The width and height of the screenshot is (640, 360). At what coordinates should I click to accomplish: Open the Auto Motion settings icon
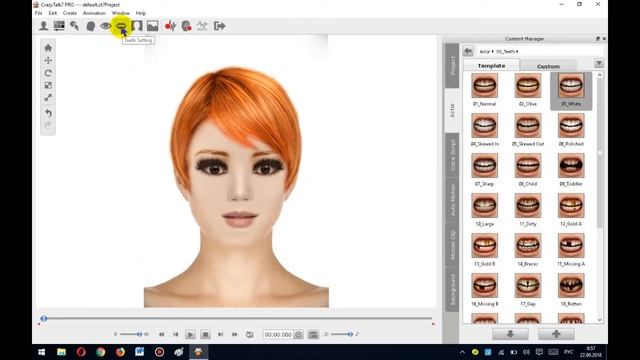click(x=202, y=26)
